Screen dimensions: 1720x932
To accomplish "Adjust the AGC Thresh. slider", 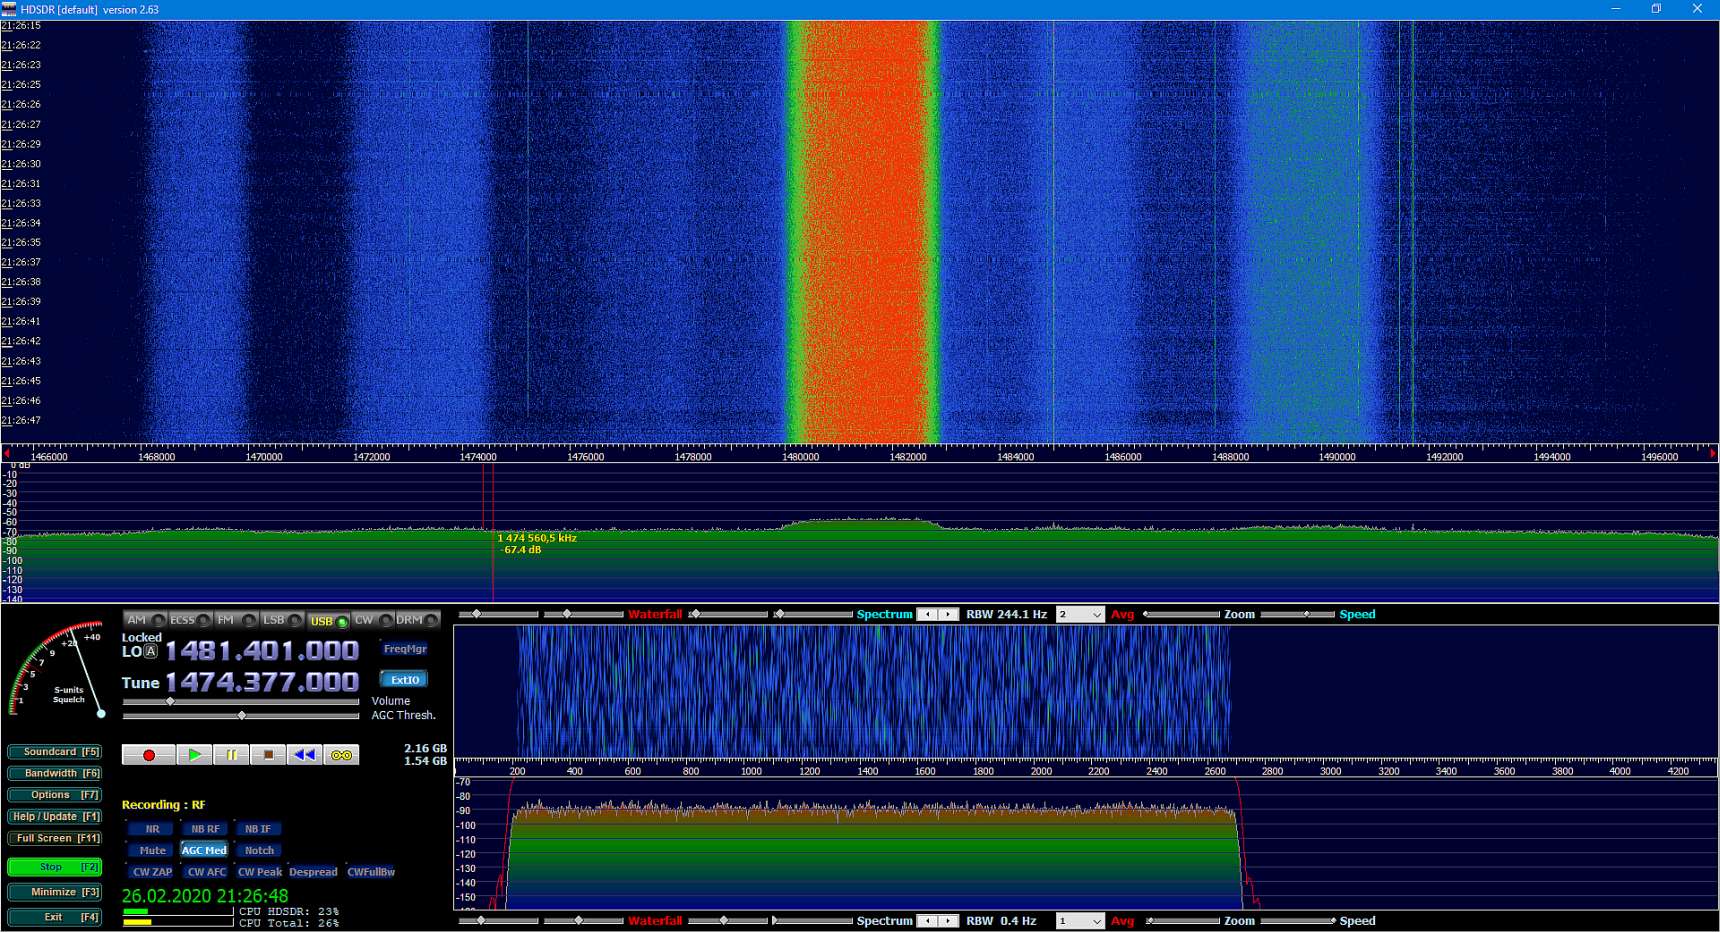I will 241,716.
